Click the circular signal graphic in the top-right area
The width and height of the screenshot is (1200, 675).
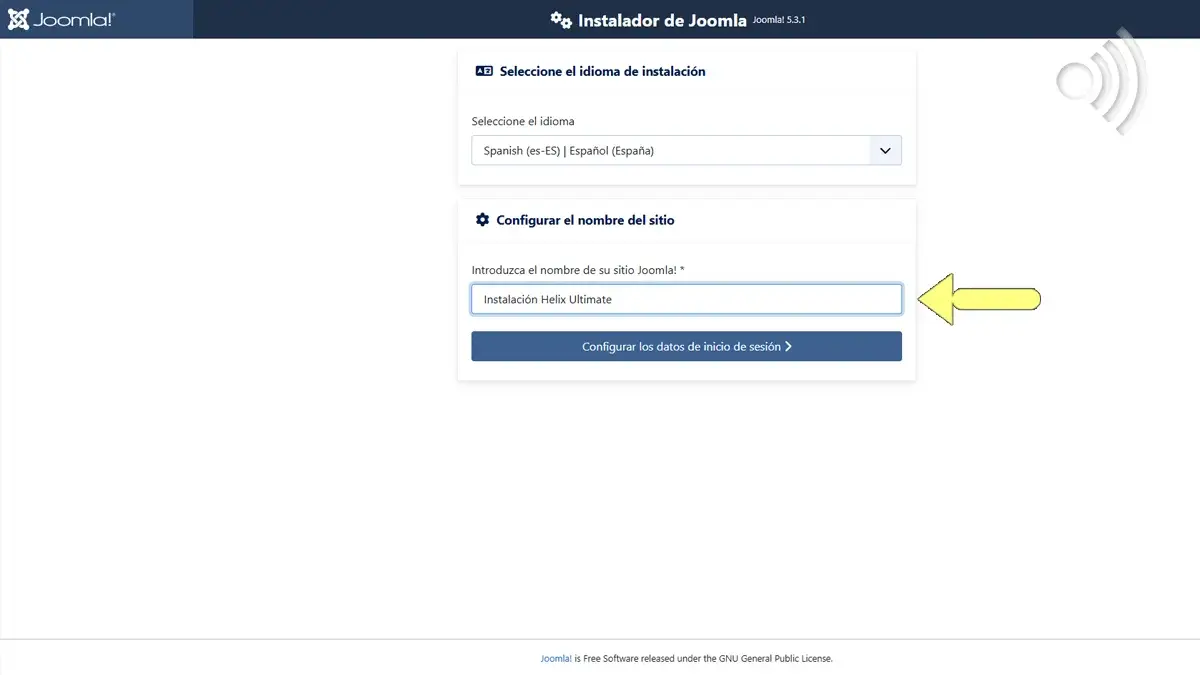point(1097,82)
